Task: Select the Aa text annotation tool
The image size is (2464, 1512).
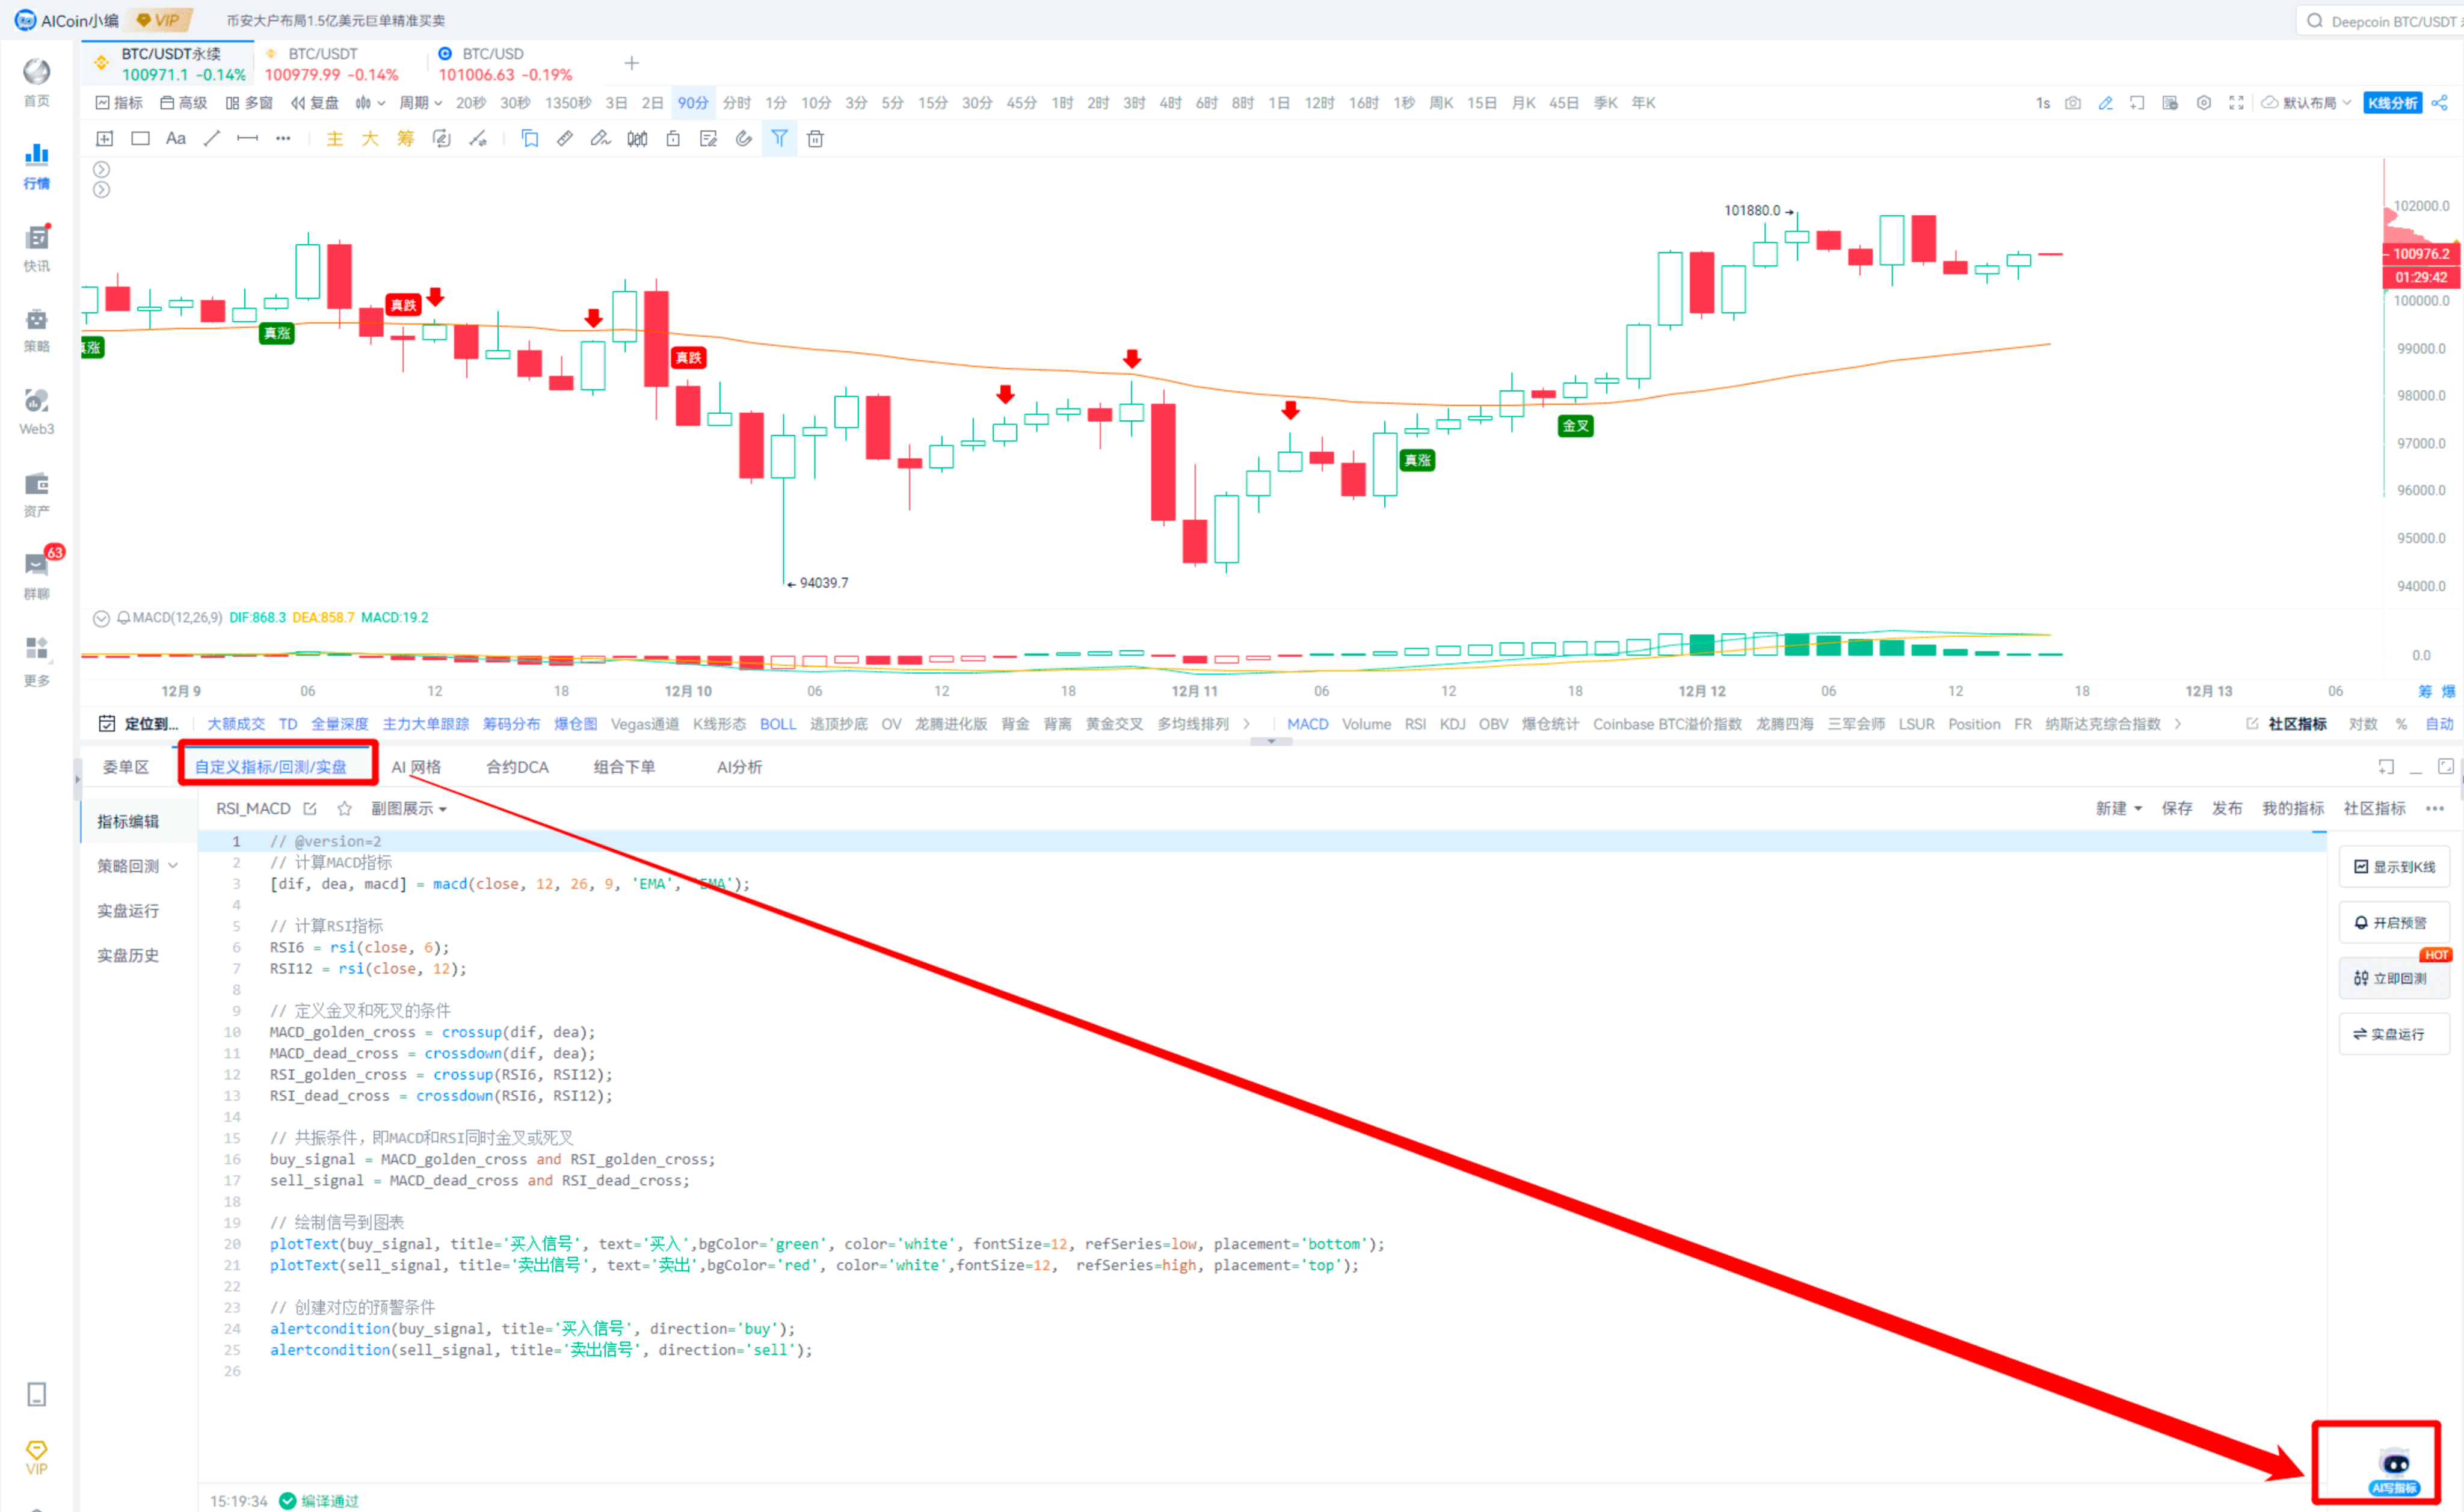Action: [176, 139]
